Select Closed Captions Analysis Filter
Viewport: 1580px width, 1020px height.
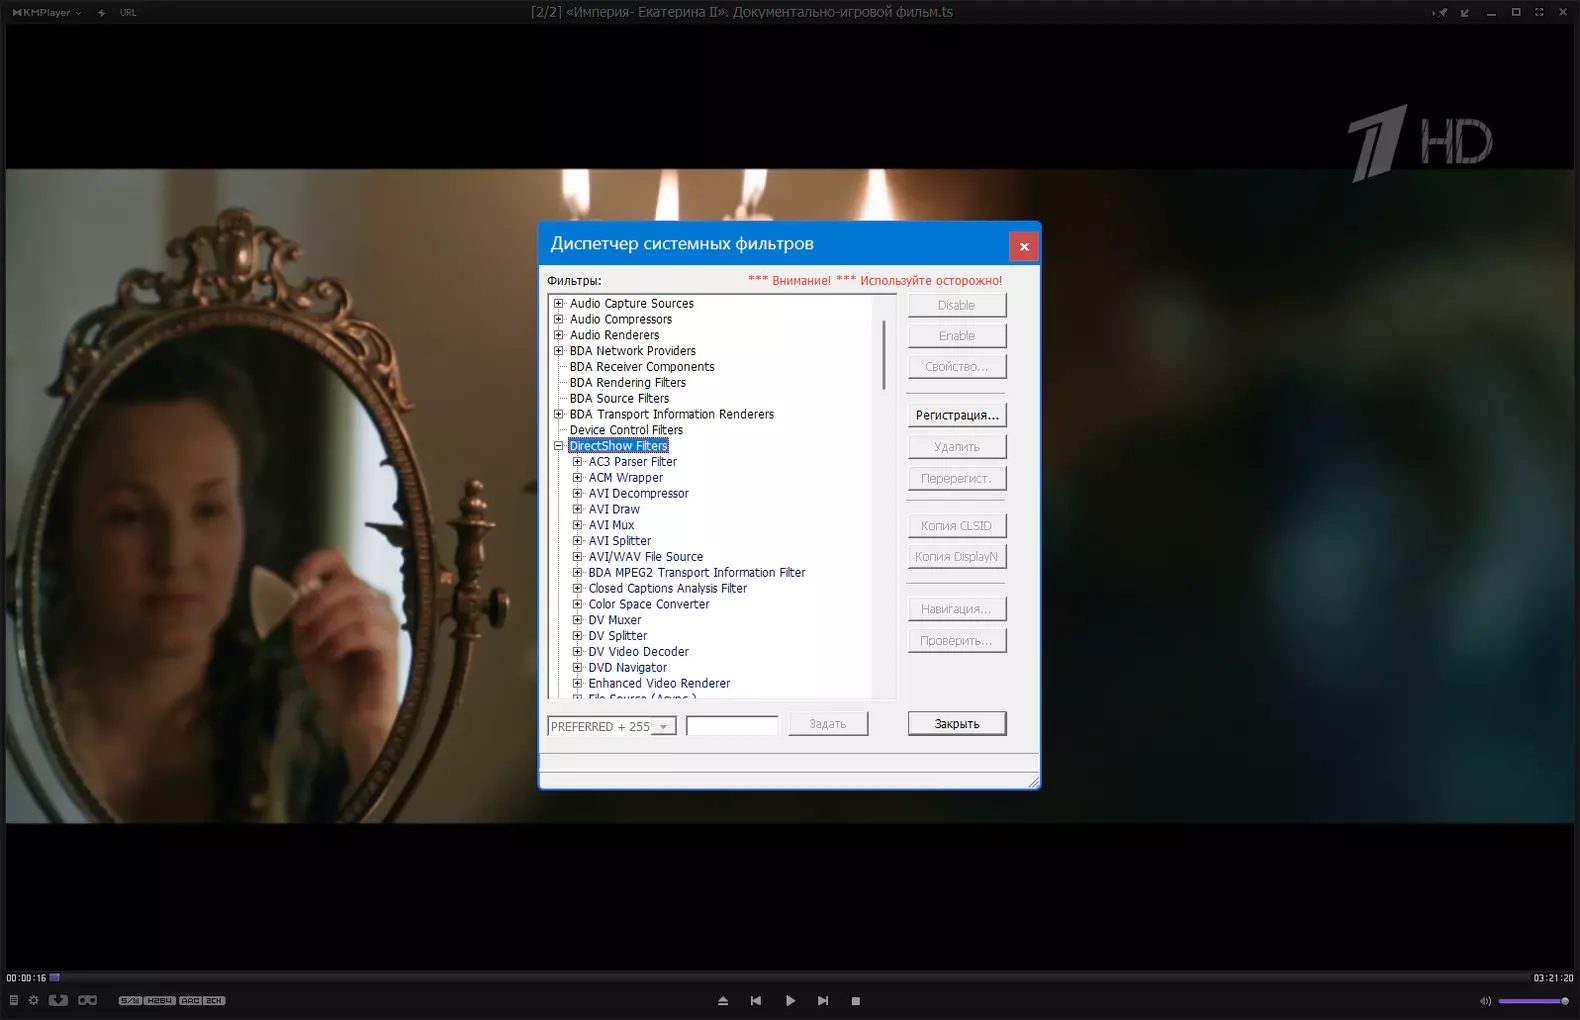click(x=668, y=588)
